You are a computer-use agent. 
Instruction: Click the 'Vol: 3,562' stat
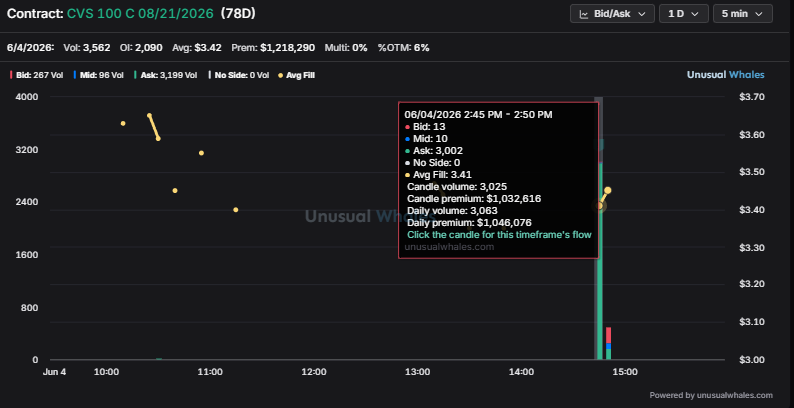click(x=87, y=48)
